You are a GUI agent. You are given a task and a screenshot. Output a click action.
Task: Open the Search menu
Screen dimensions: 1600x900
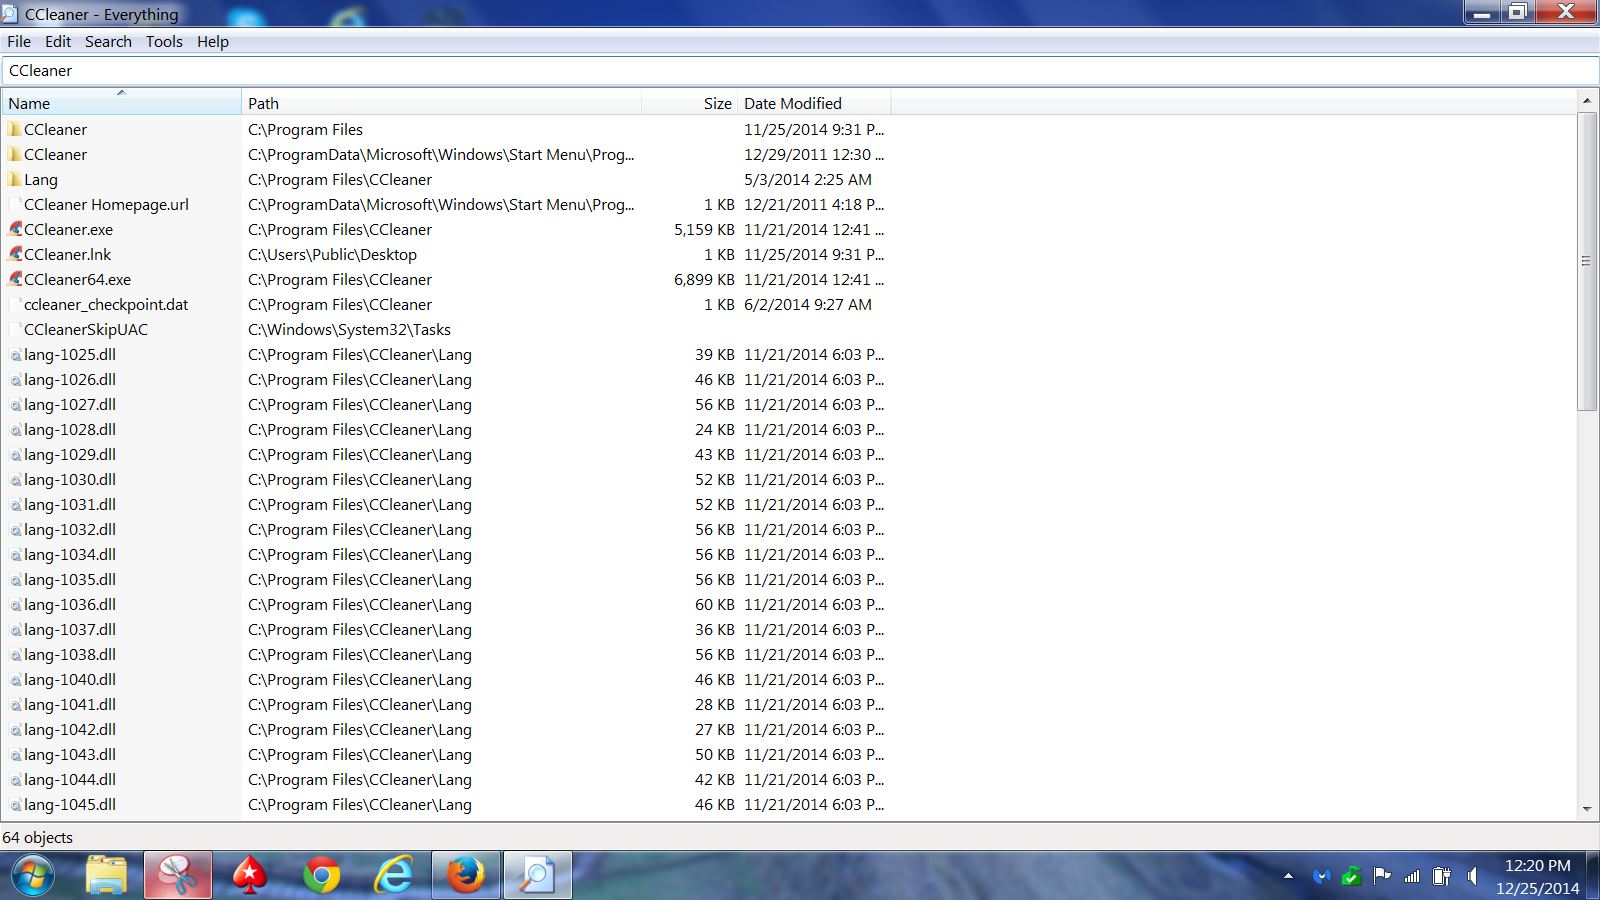tap(108, 41)
